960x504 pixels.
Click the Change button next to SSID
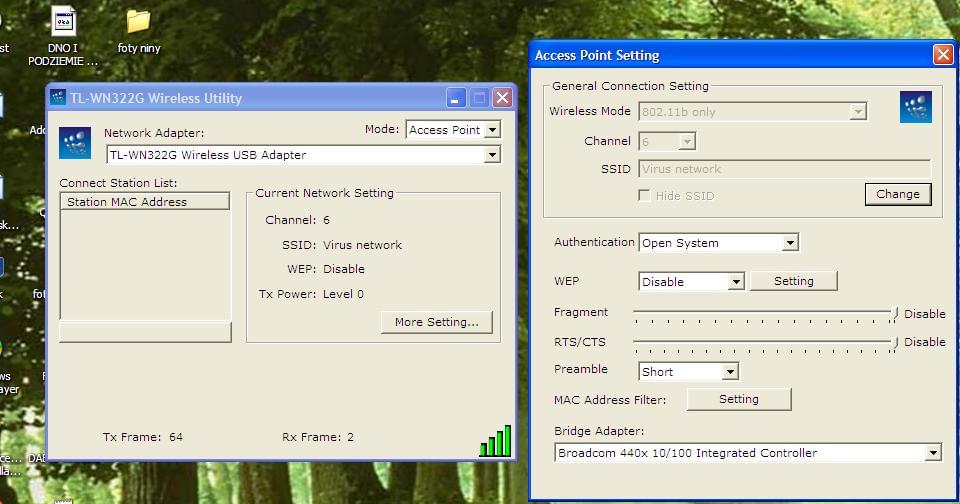tap(898, 194)
